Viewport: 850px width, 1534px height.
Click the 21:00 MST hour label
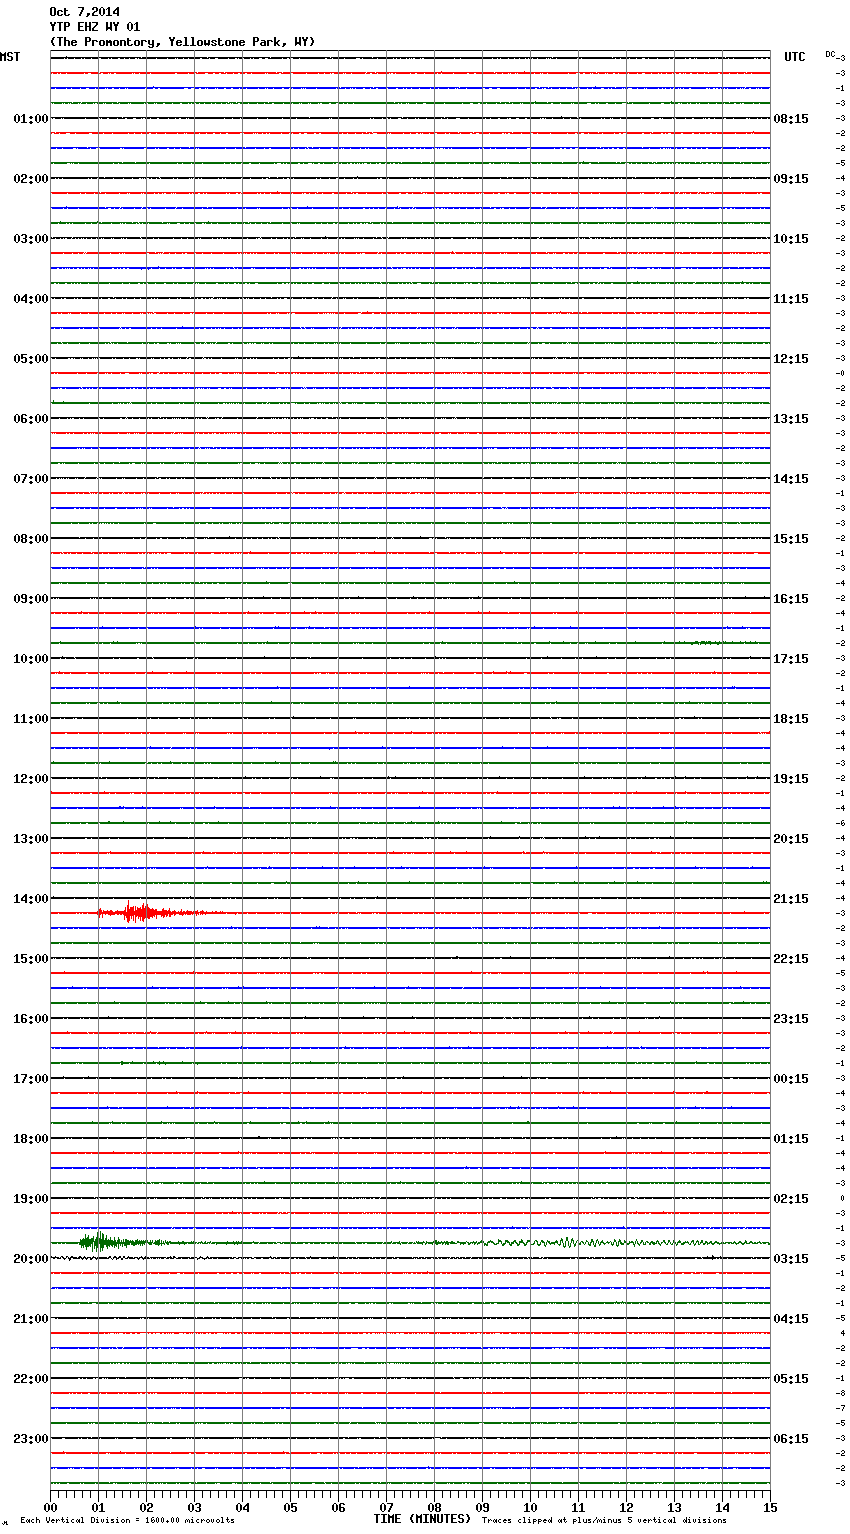tap(30, 1319)
